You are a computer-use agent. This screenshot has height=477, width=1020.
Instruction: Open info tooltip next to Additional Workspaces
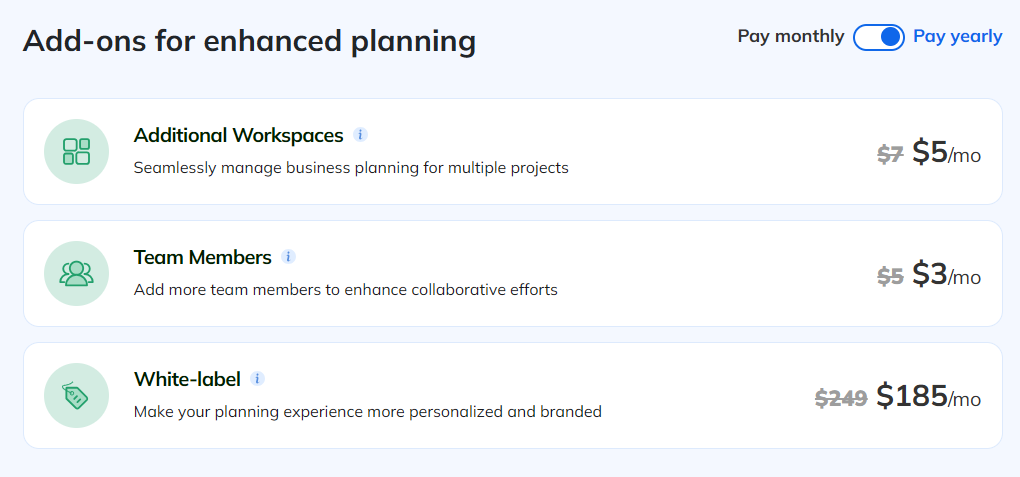coord(361,135)
